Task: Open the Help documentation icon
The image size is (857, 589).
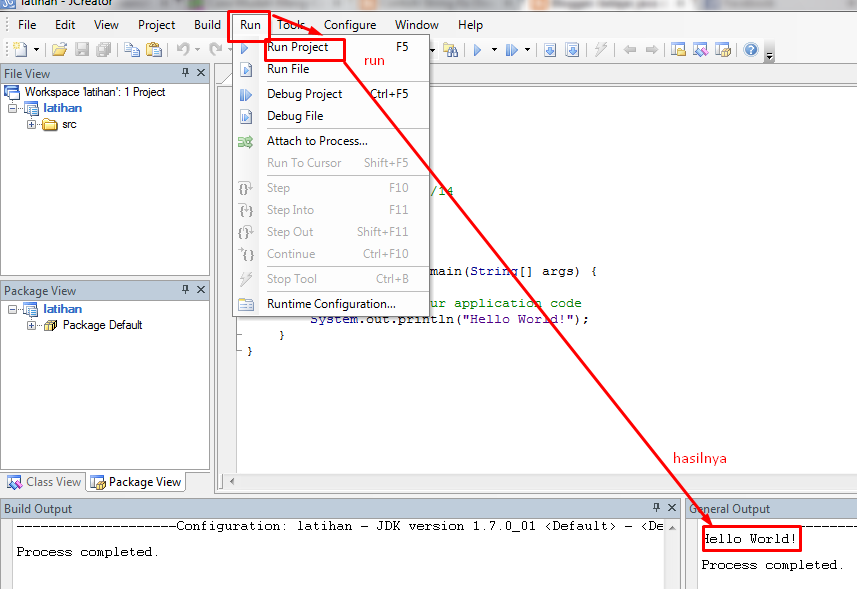Action: click(750, 49)
